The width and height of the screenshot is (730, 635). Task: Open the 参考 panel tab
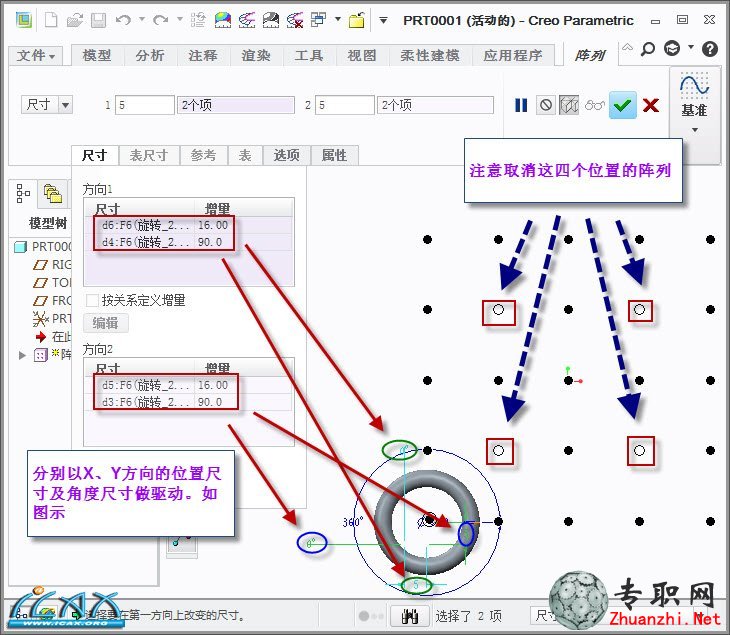(204, 155)
